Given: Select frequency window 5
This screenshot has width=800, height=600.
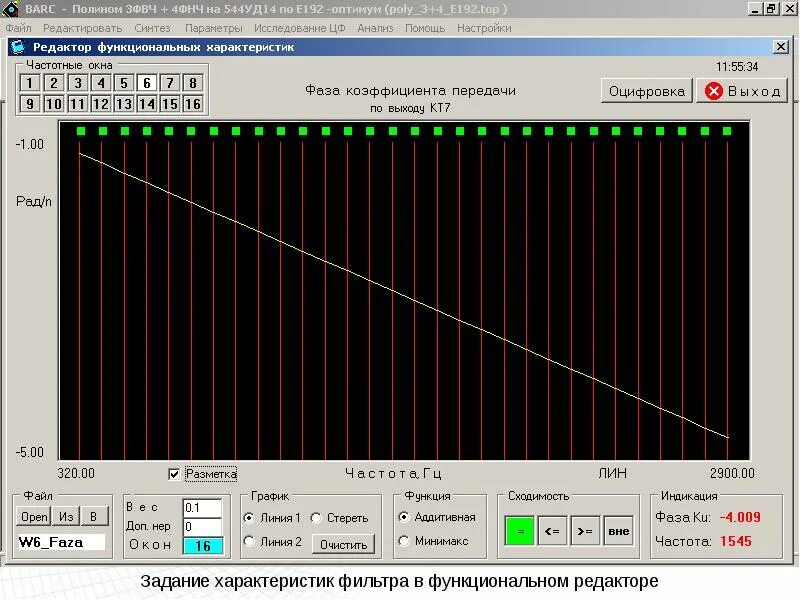Looking at the screenshot, I should [123, 83].
